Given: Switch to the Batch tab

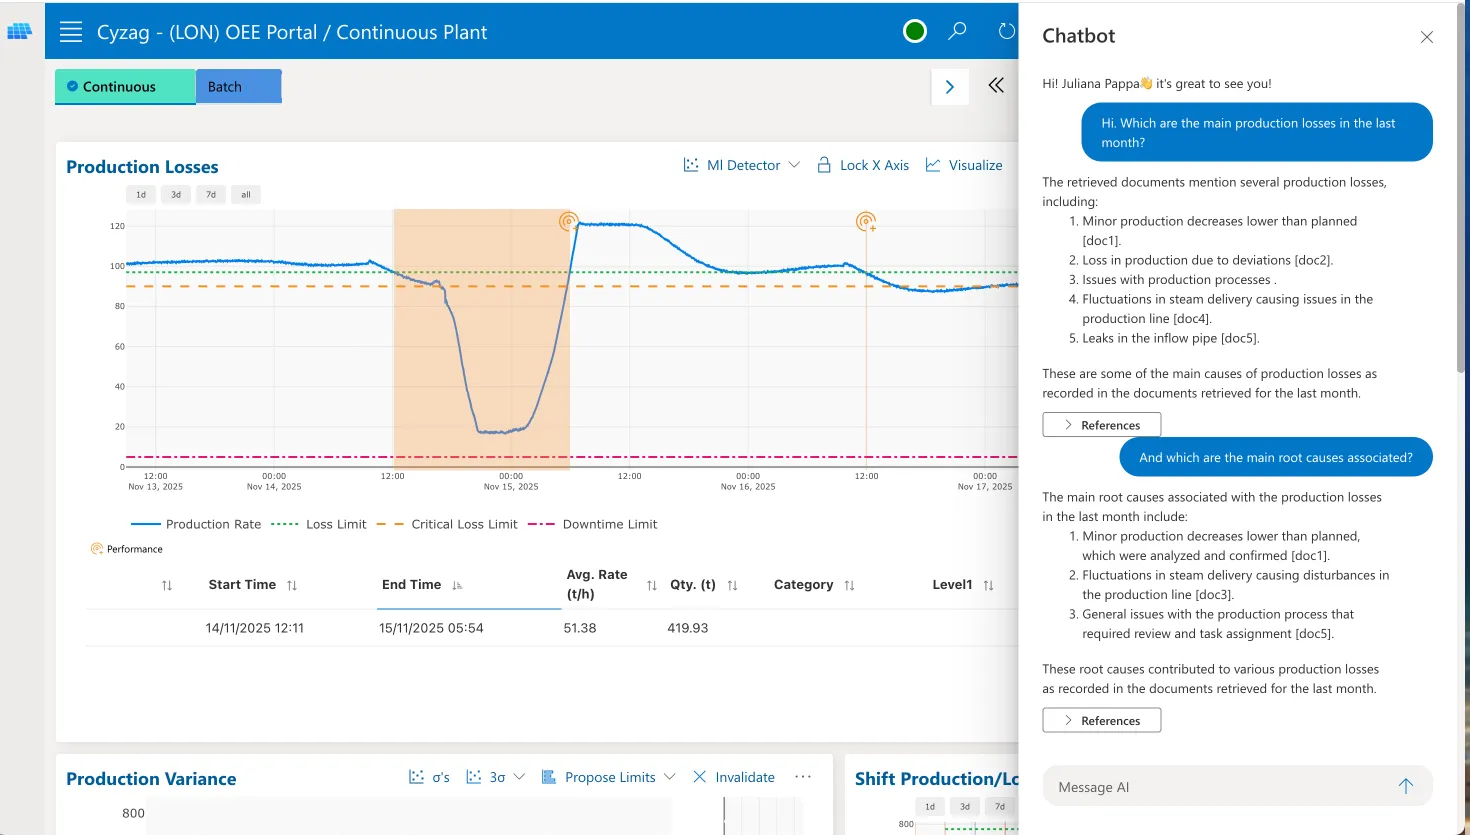Looking at the screenshot, I should coord(238,87).
